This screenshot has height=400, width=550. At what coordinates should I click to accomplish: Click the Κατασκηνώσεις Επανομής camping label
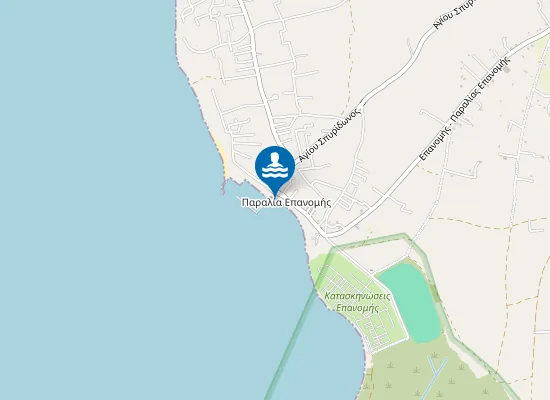(357, 302)
